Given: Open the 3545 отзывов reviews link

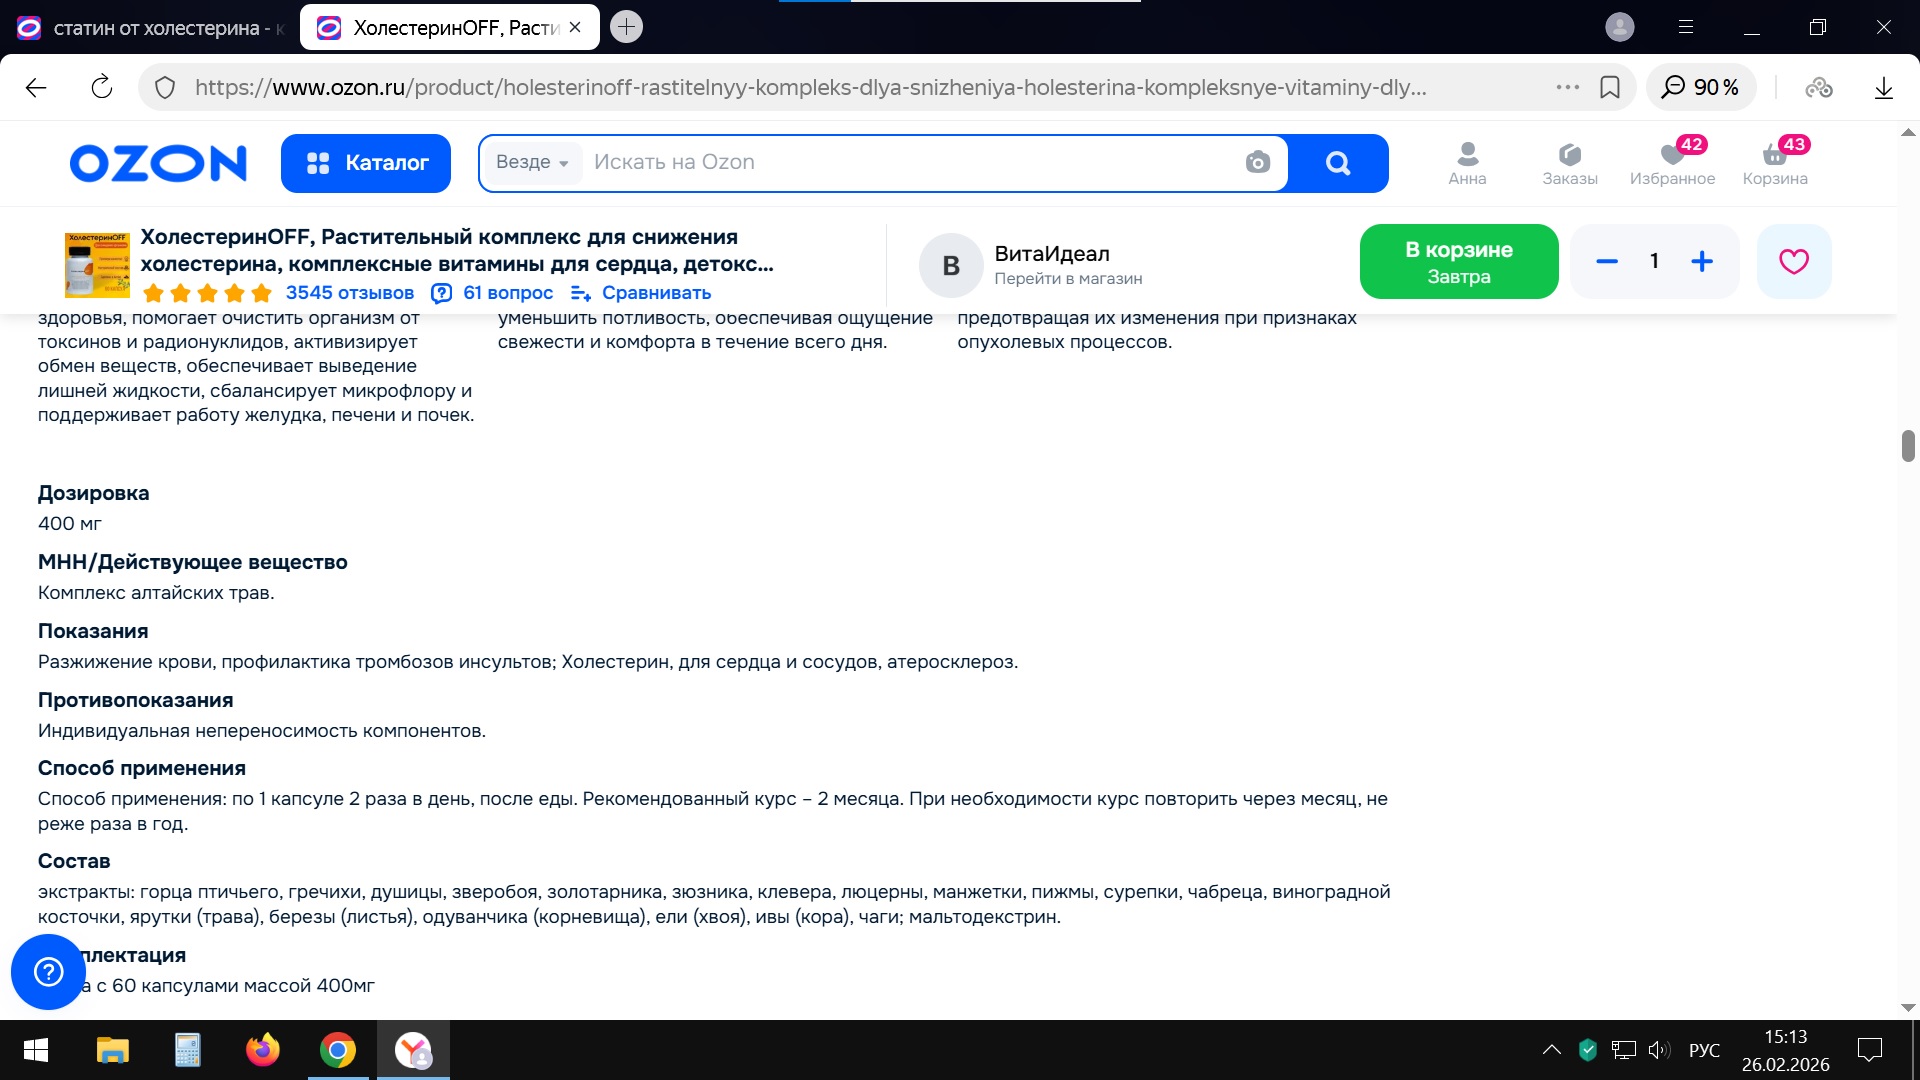Looking at the screenshot, I should [349, 293].
